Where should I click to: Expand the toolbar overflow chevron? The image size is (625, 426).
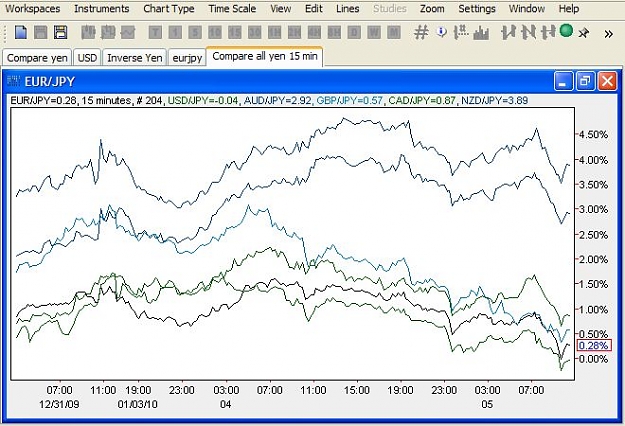[x=608, y=34]
